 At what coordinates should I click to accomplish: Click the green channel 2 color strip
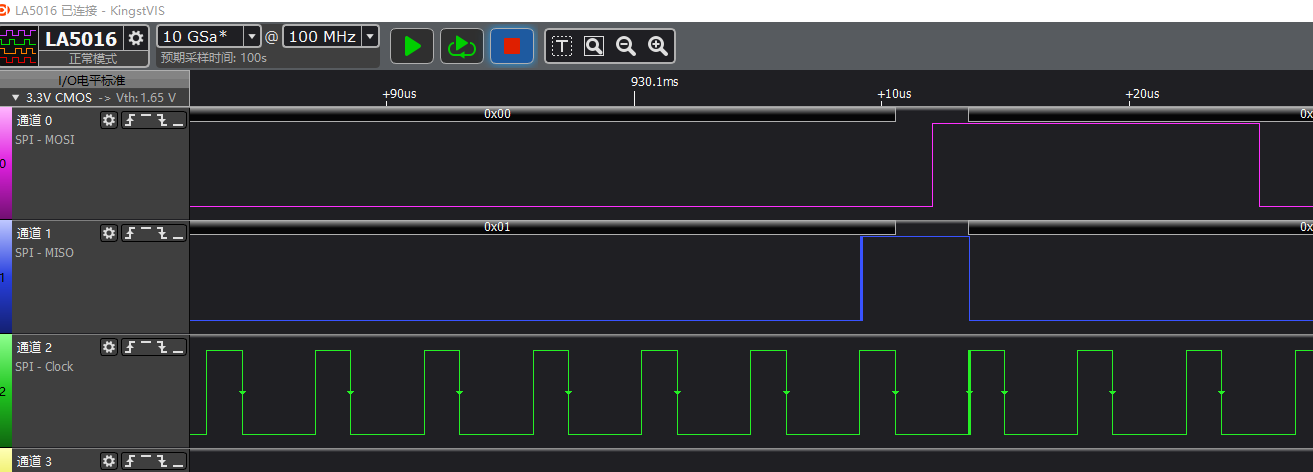coord(6,390)
